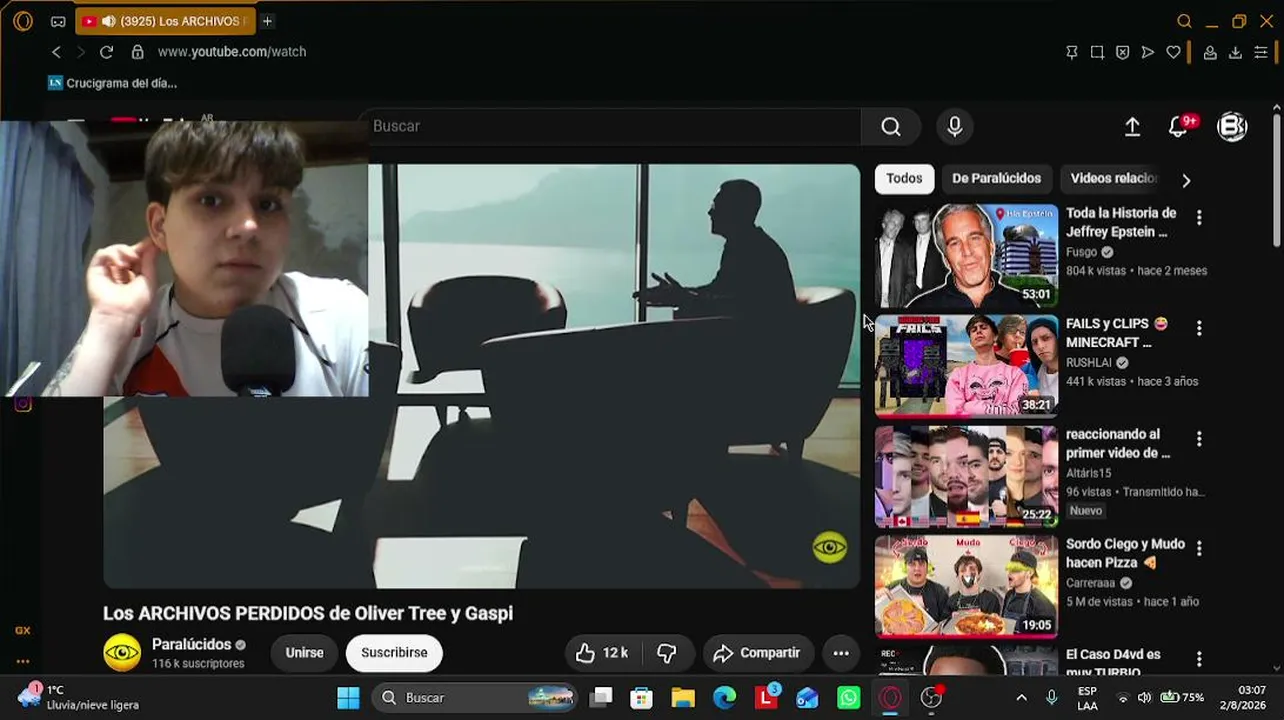The width and height of the screenshot is (1284, 720).
Task: Open the easy setup sliders menu
Action: [x=1261, y=52]
